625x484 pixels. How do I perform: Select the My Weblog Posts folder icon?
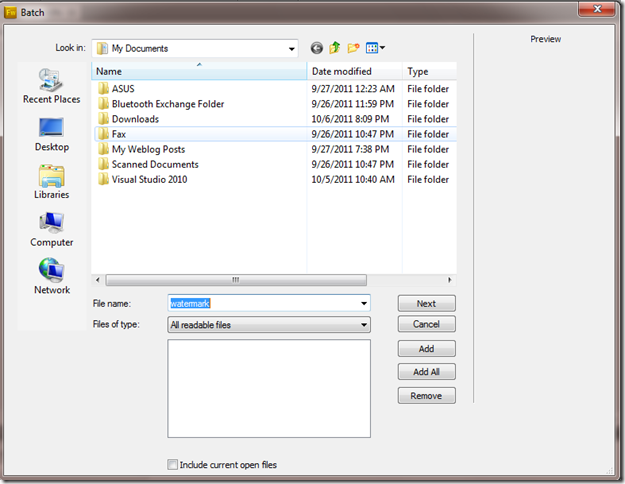[x=103, y=149]
